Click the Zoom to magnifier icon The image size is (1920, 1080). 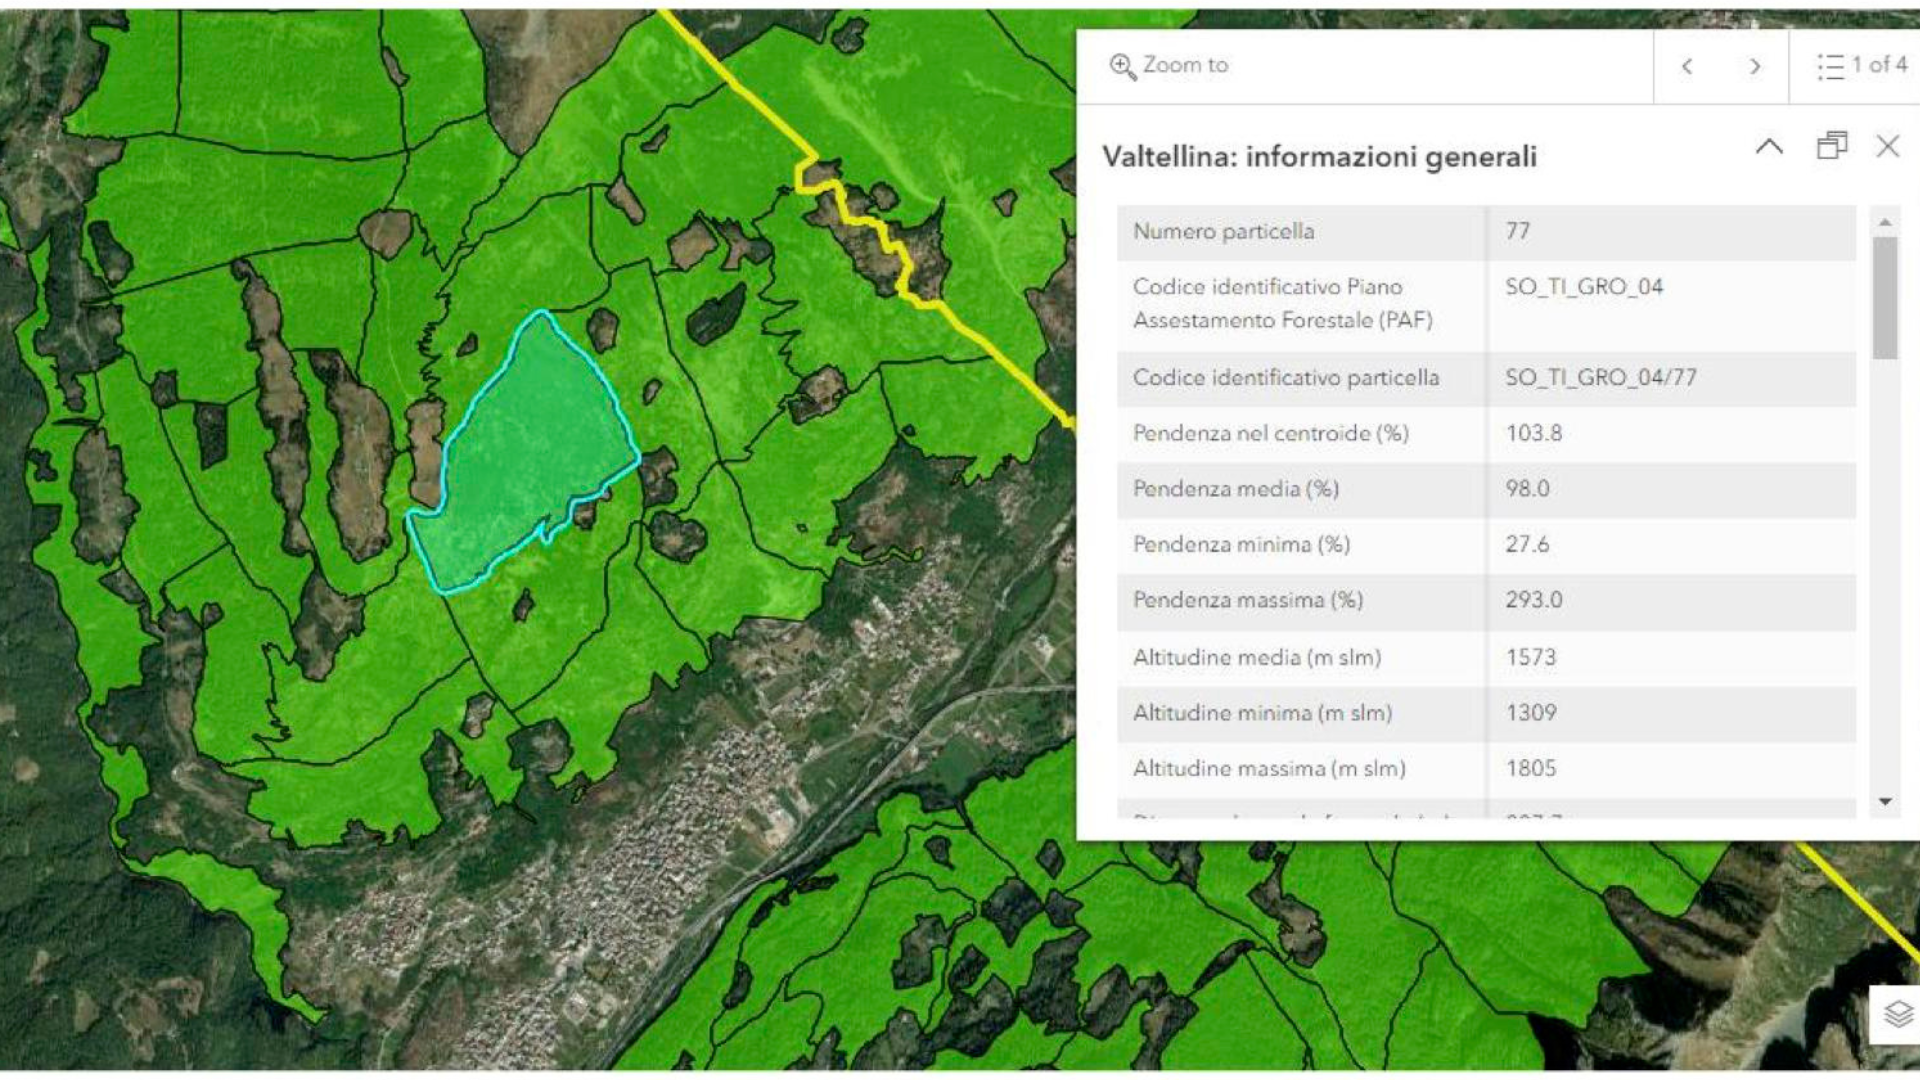pyautogui.click(x=1122, y=66)
